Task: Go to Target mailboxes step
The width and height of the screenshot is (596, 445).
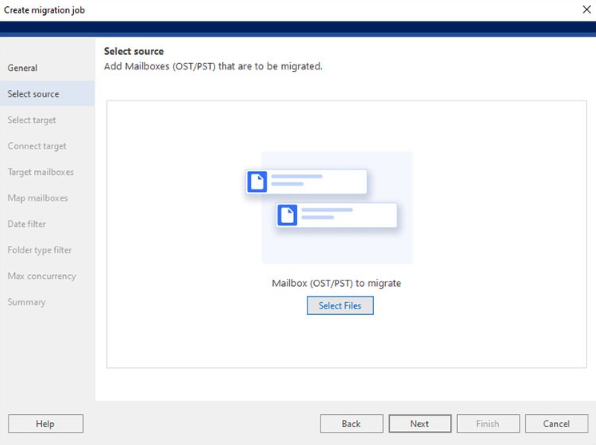Action: 41,172
